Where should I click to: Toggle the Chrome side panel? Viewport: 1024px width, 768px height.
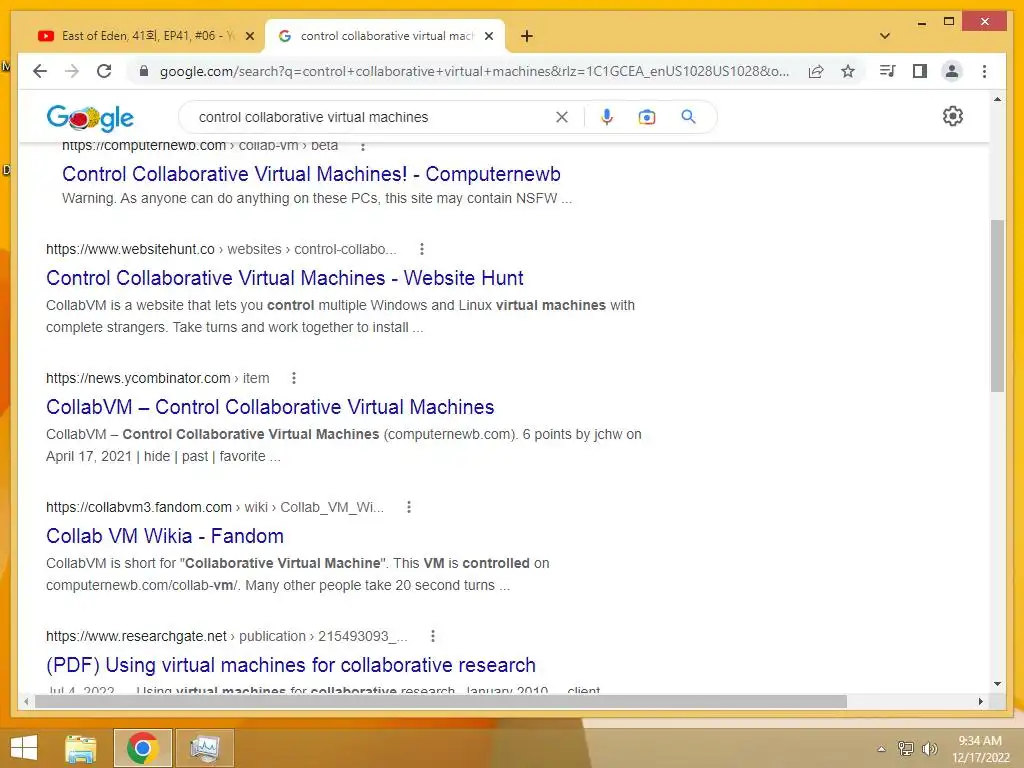920,71
